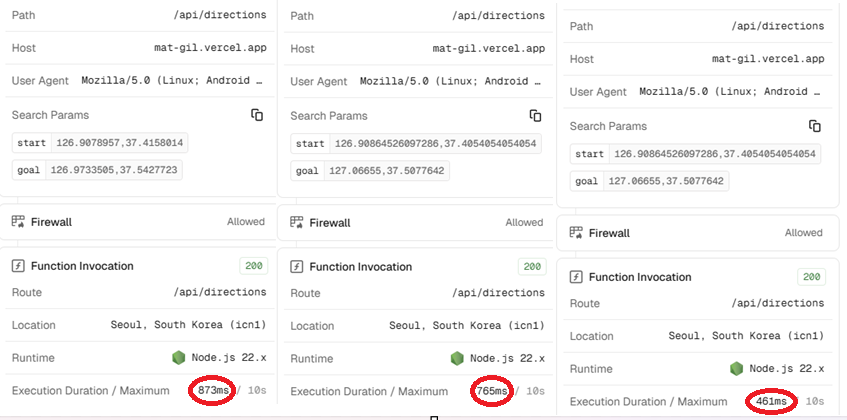Screen dimensions: 847x420
Task: Click left panel (873ms) Host value mat-gil.vercel.app
Action: (x=210, y=48)
